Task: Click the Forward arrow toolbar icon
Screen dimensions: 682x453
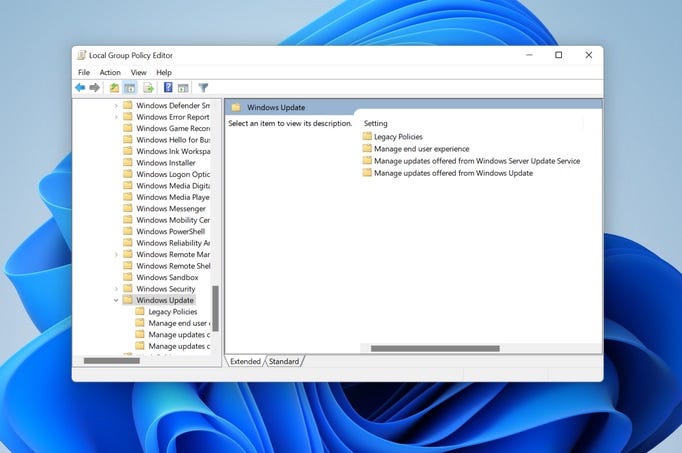Action: (x=94, y=88)
